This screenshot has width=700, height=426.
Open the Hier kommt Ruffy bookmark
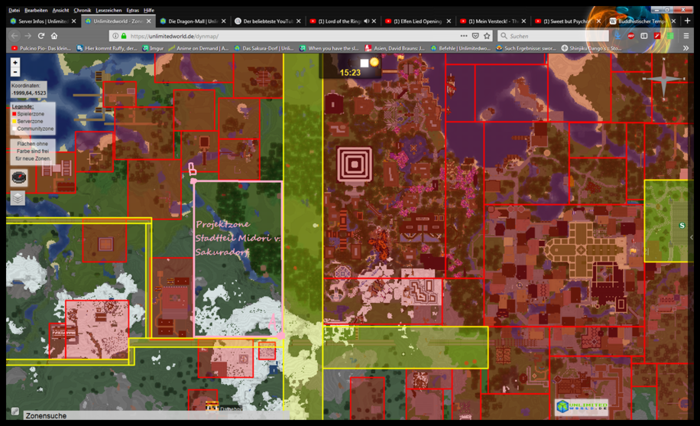point(107,48)
